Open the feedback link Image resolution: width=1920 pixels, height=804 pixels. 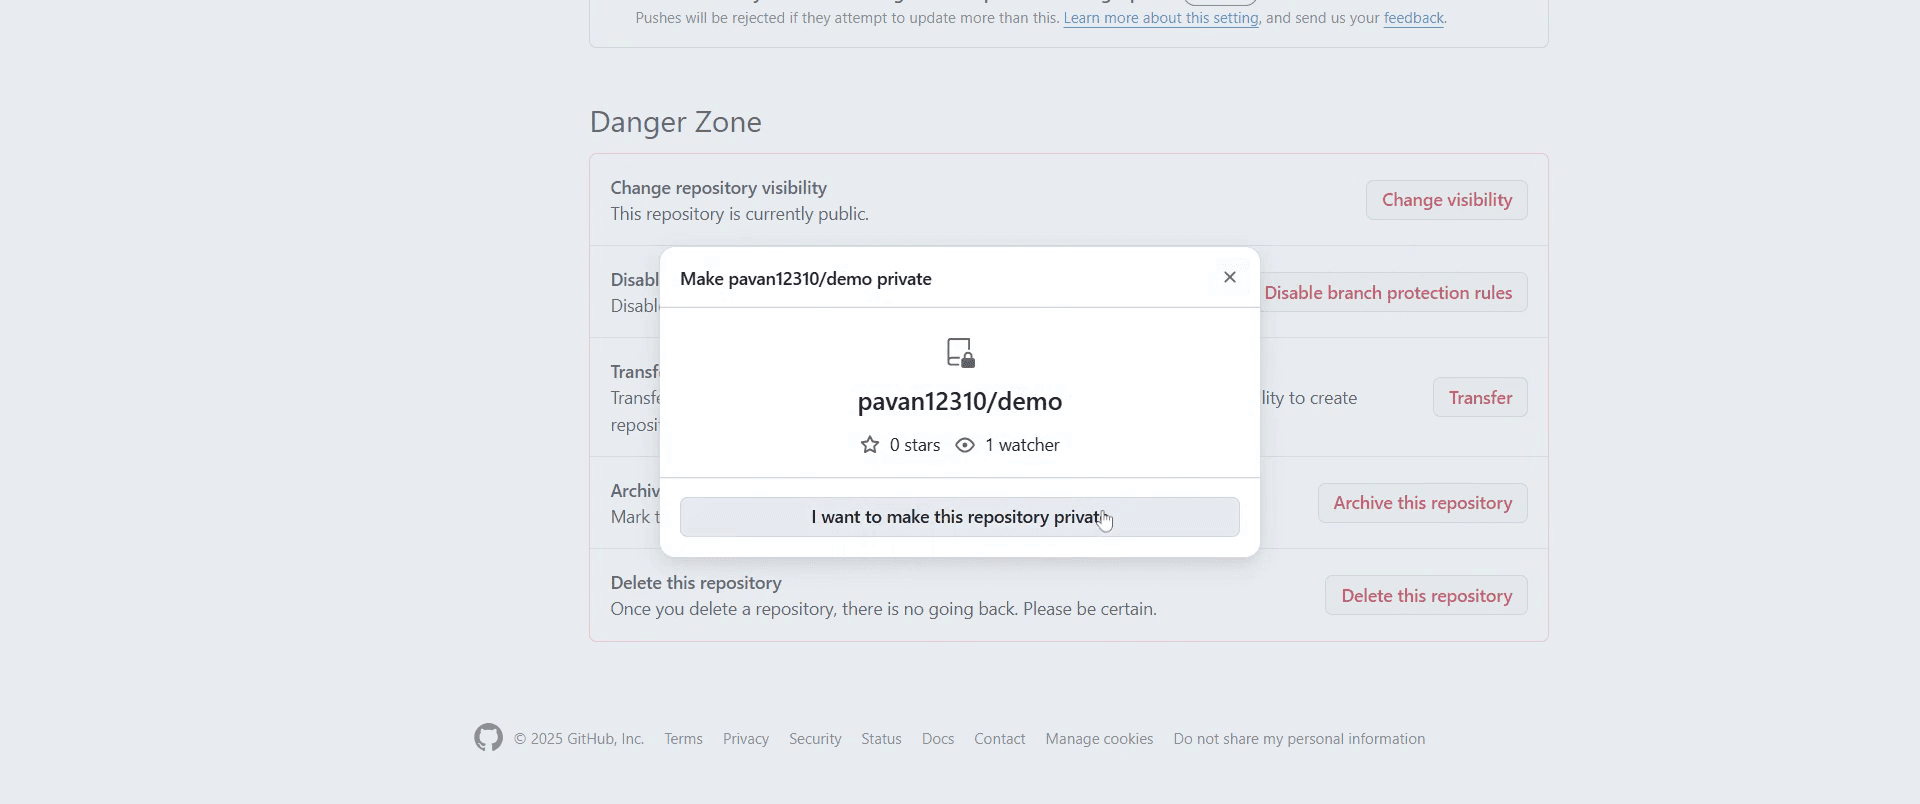tap(1414, 18)
